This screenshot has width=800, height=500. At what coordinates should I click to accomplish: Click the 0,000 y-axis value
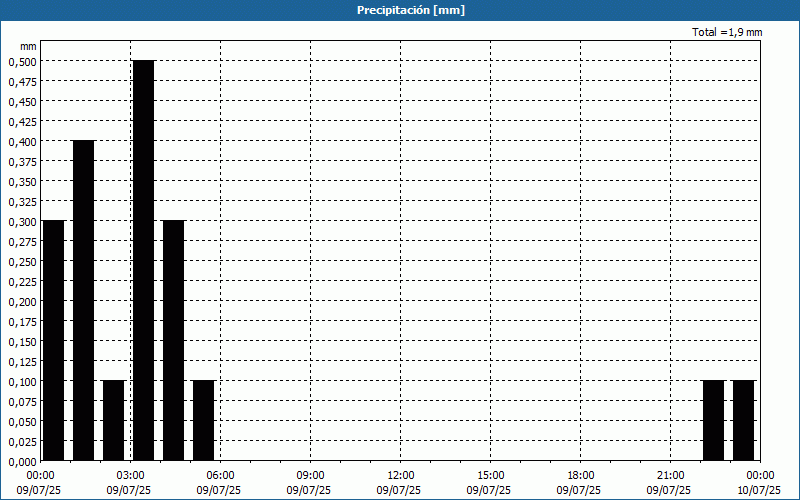22,462
